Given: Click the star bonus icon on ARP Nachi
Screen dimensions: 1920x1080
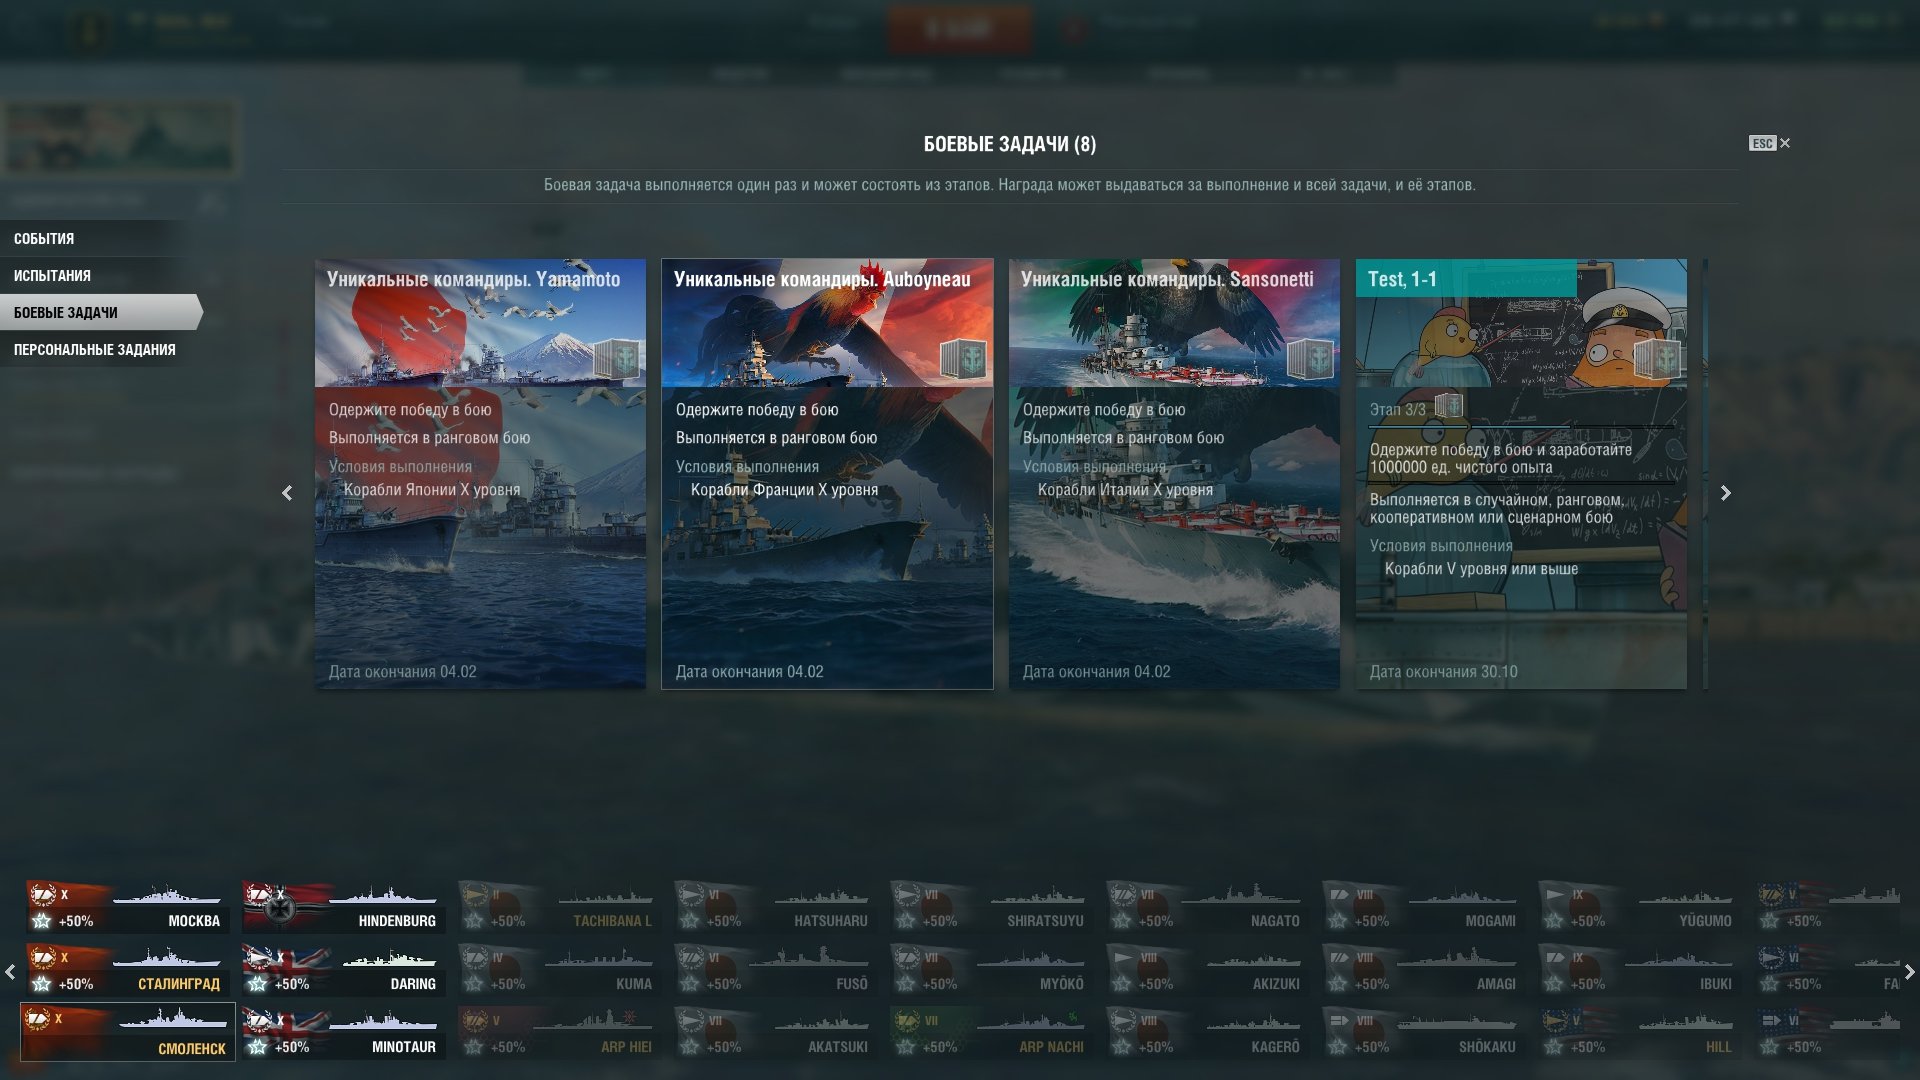Looking at the screenshot, I should click(906, 1047).
